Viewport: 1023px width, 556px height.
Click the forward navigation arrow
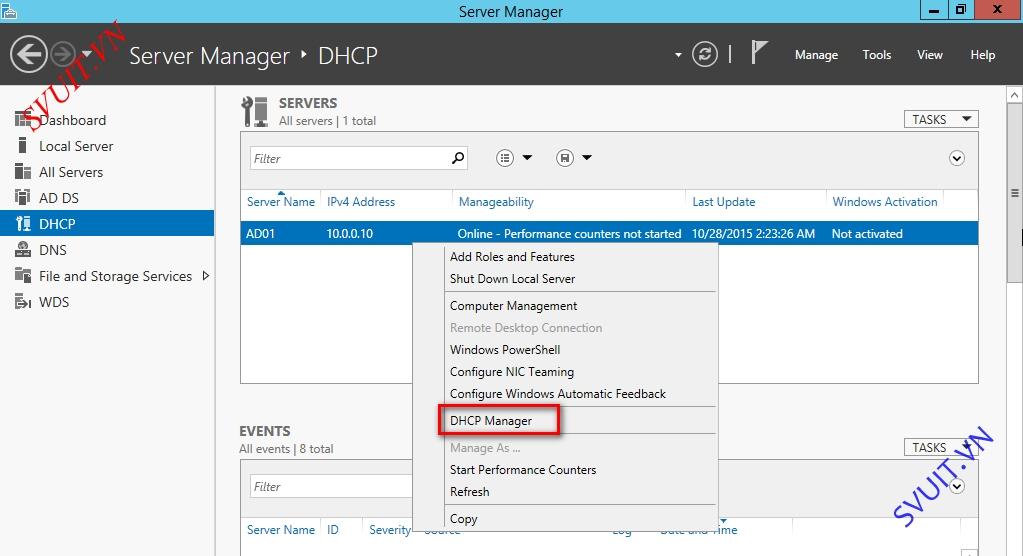click(63, 54)
